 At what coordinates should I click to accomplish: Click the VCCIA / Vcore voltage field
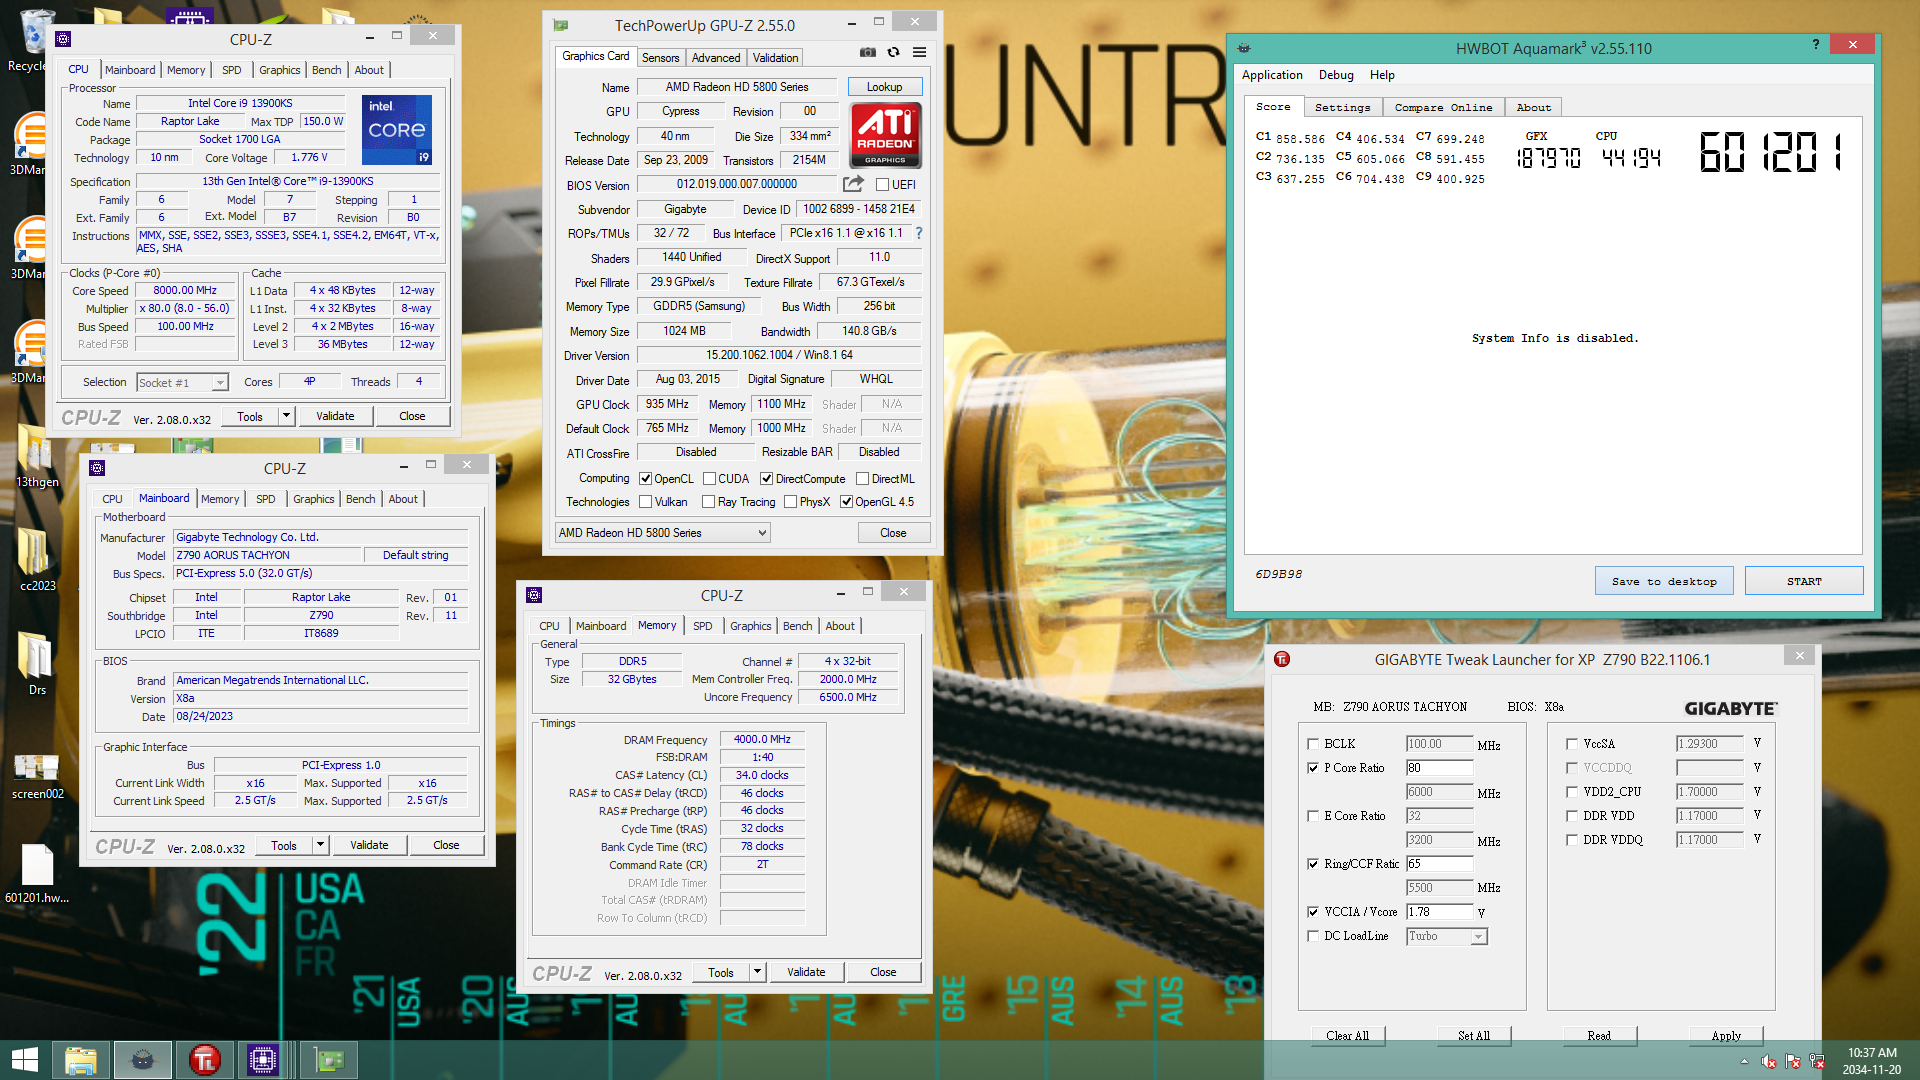tap(1439, 912)
